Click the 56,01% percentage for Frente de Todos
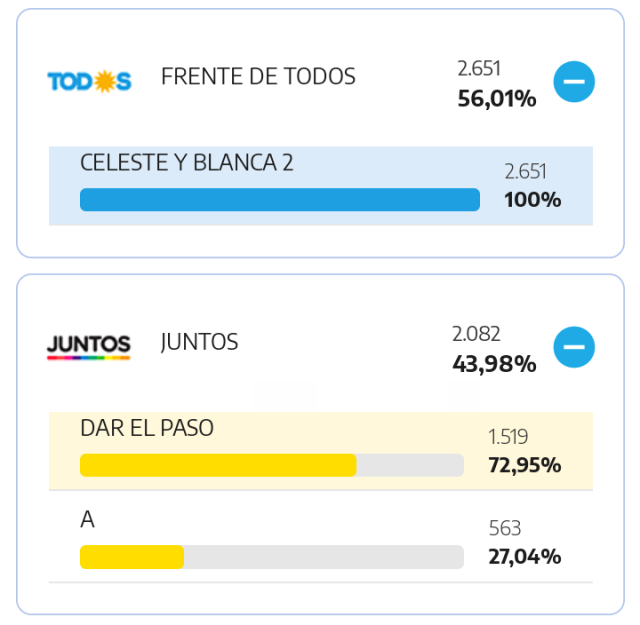The image size is (640, 625). 497,99
